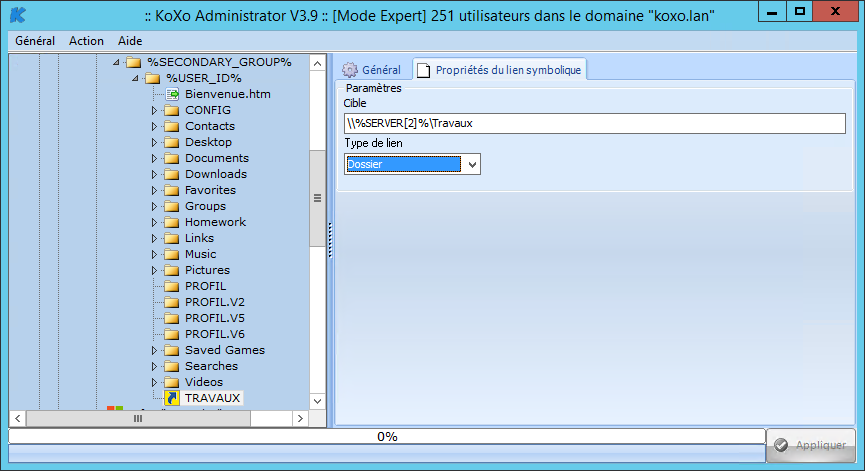Click the Groups folder icon
The width and height of the screenshot is (865, 471).
[172, 206]
